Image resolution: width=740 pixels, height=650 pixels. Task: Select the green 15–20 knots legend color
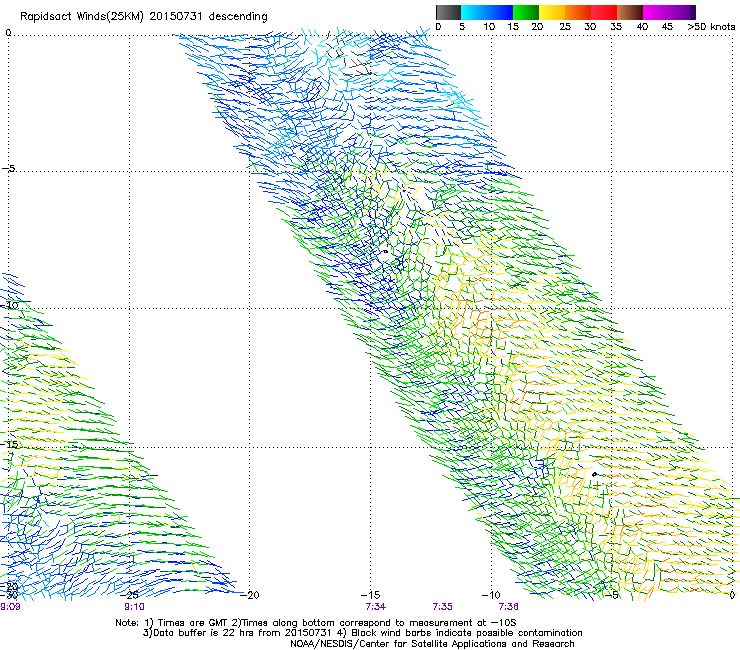[526, 12]
